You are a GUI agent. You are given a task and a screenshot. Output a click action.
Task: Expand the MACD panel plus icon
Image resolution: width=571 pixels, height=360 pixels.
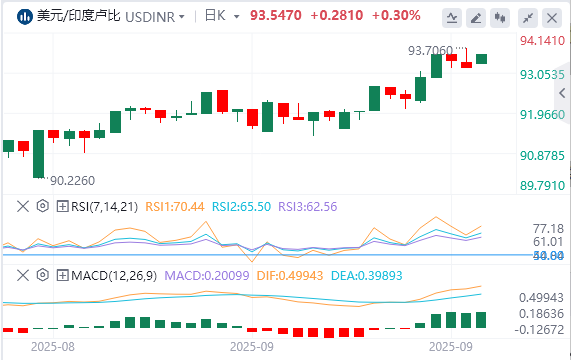click(x=62, y=276)
